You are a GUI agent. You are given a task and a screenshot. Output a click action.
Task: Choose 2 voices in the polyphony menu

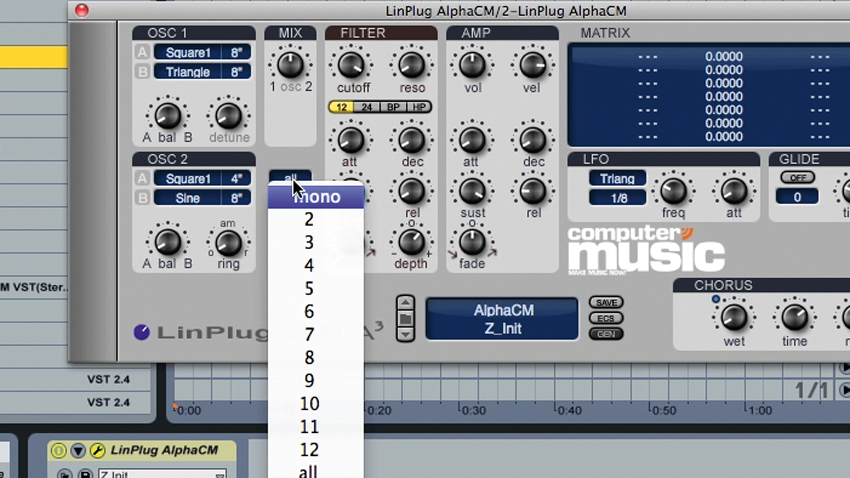pos(316,219)
